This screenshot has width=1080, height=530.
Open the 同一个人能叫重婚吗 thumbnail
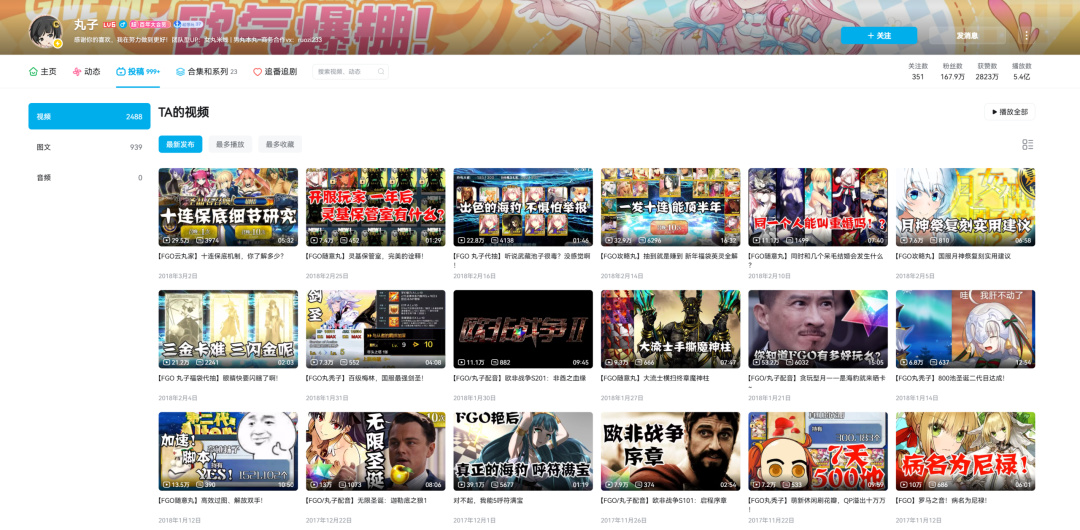coord(818,207)
